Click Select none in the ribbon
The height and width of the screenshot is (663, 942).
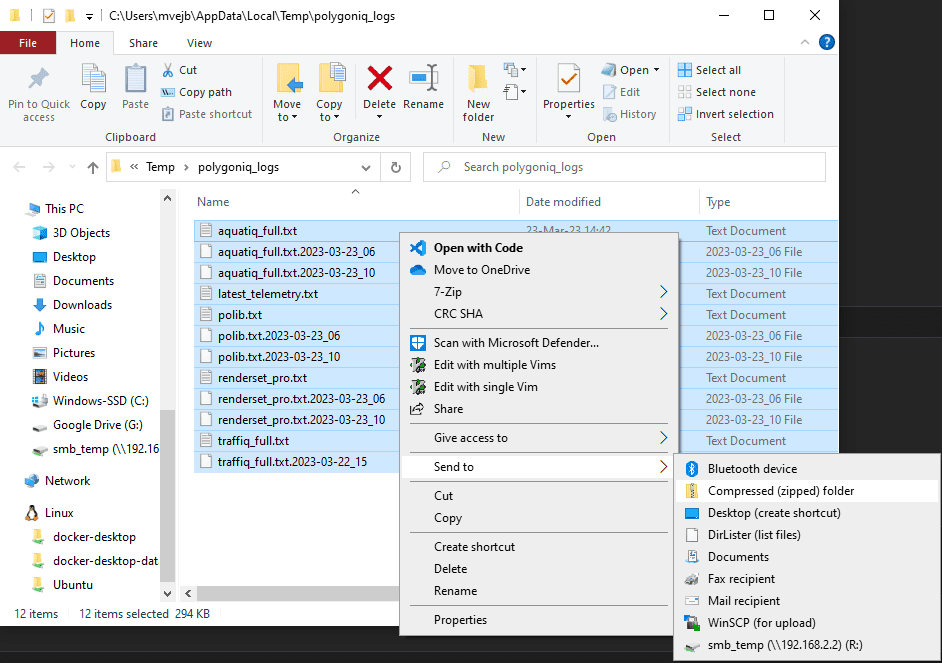[715, 91]
